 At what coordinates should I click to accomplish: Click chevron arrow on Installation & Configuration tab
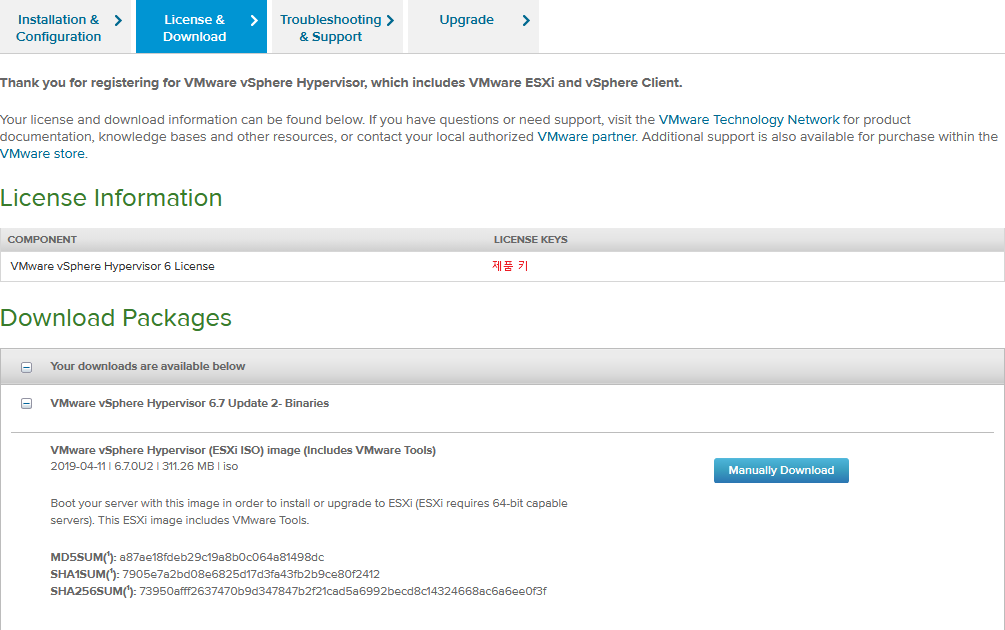[118, 21]
